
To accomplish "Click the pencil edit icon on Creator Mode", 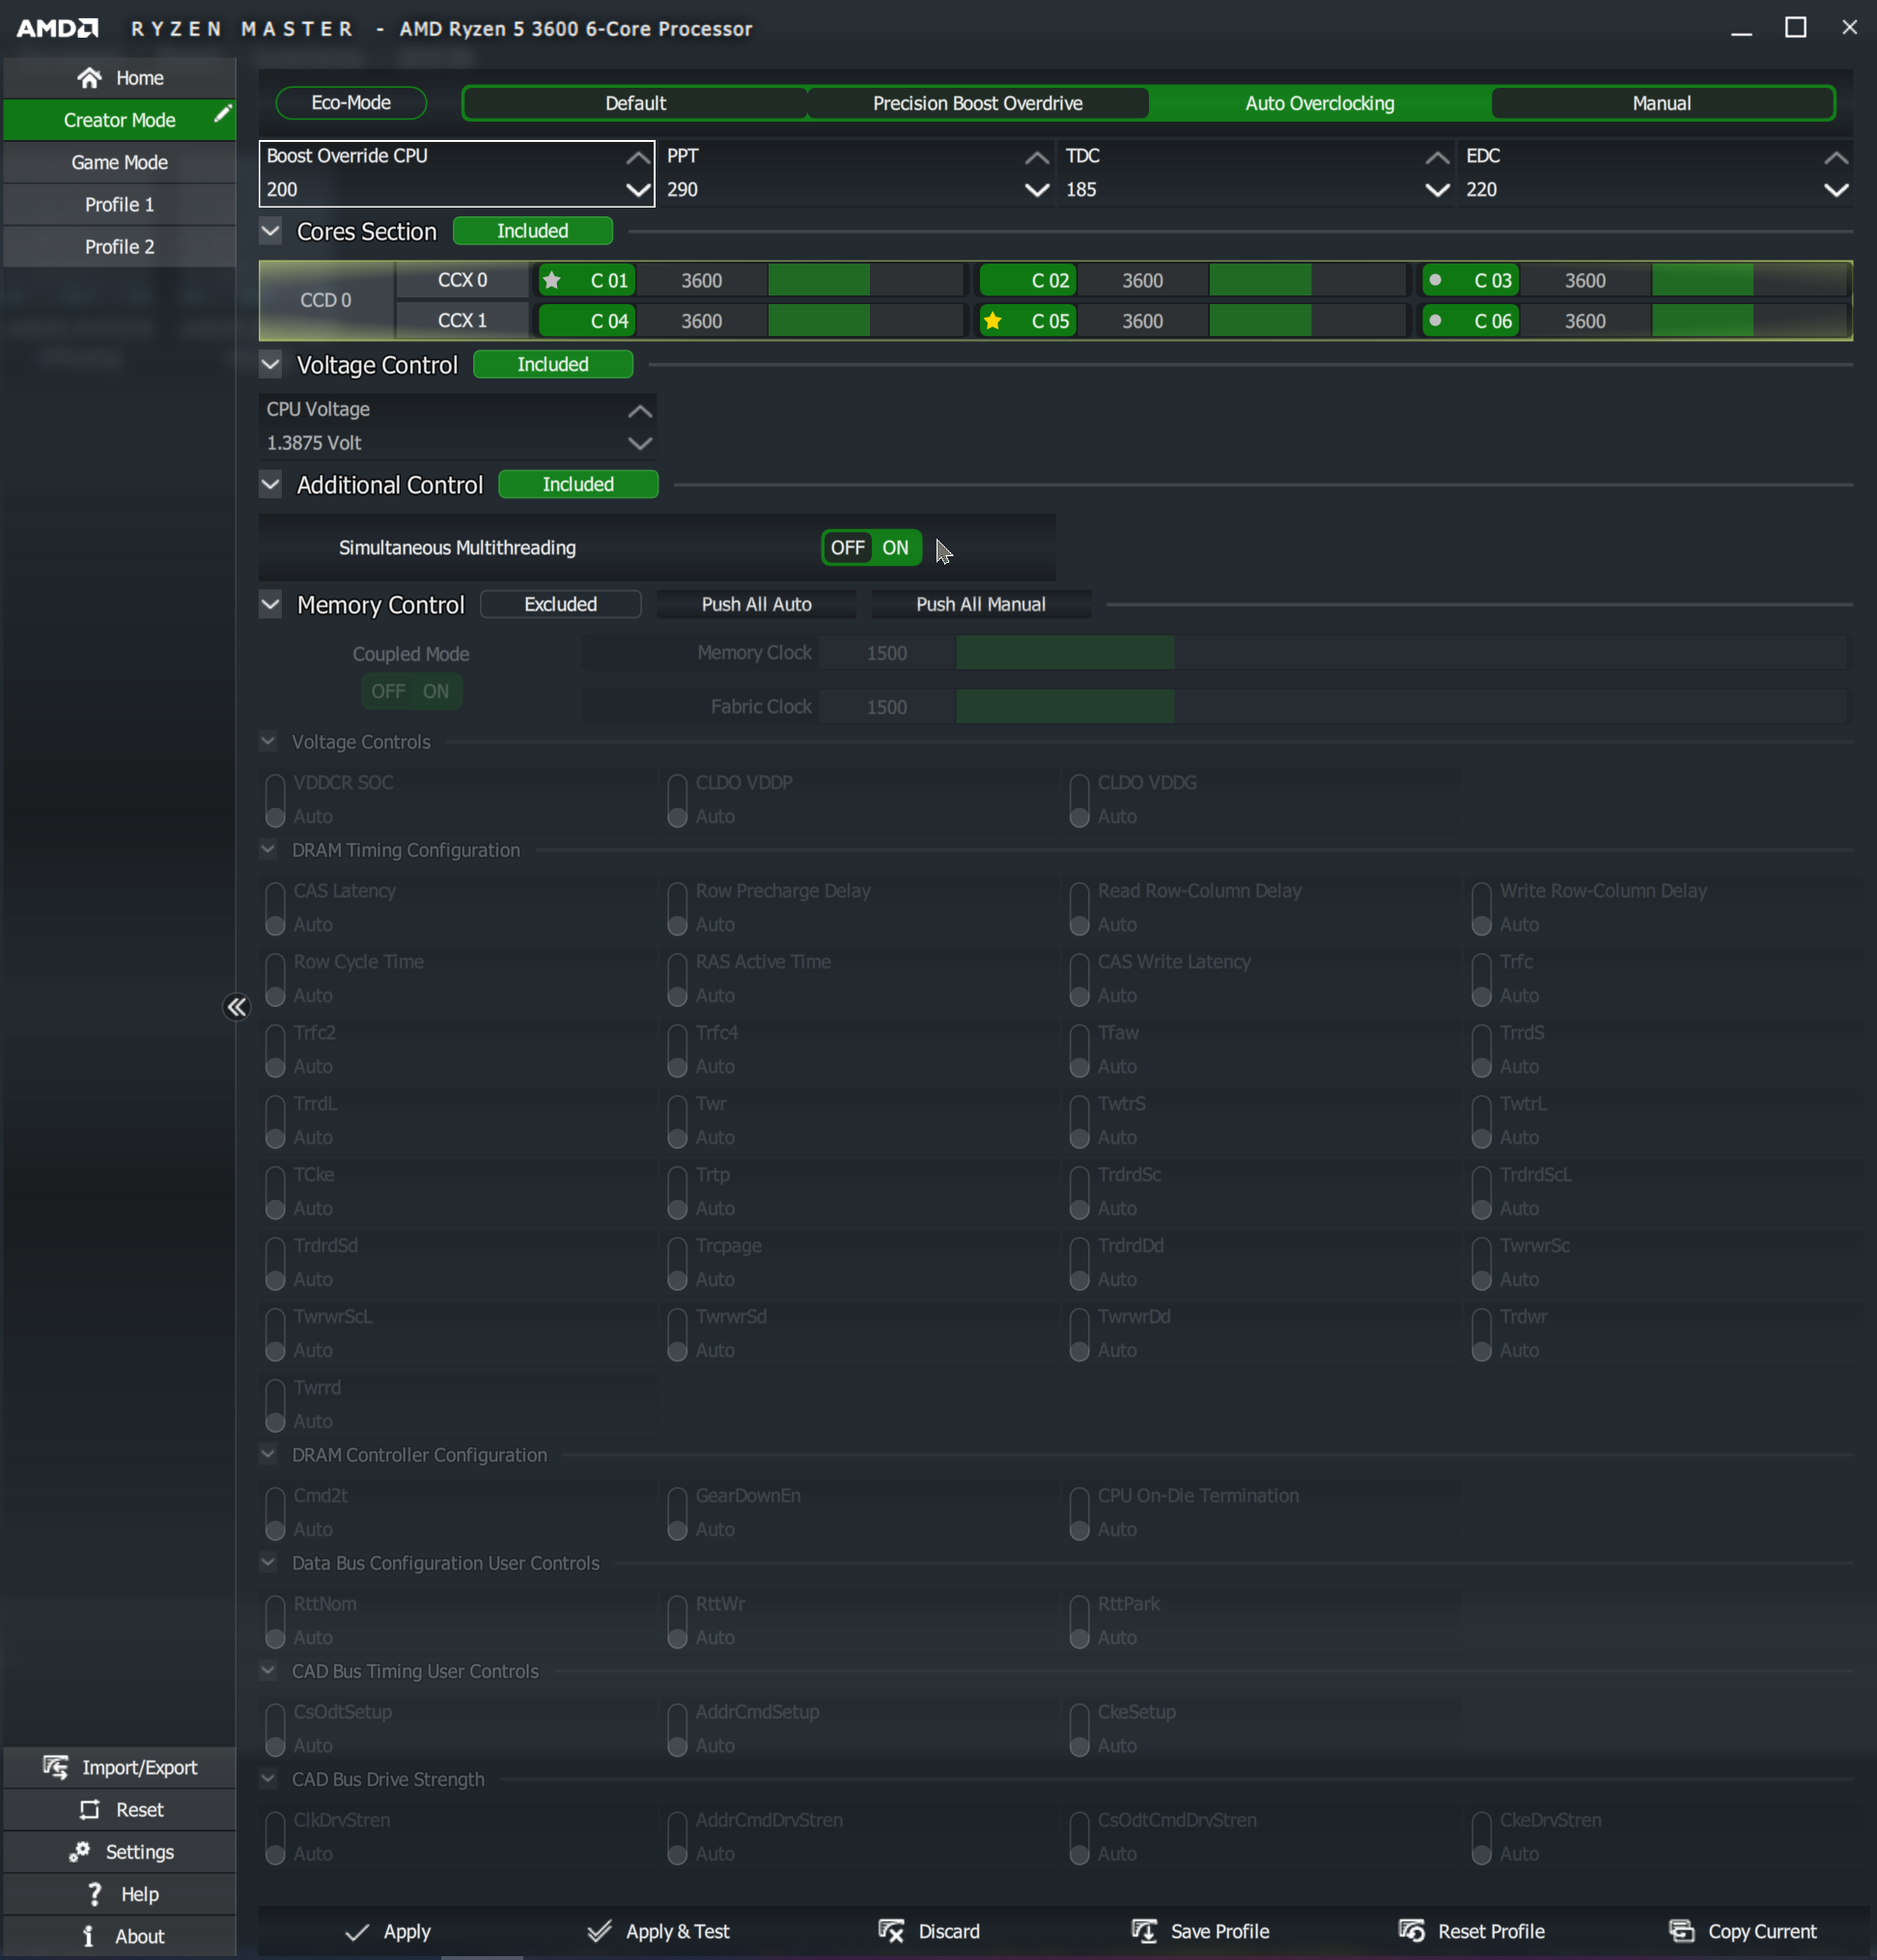I will 222,114.
